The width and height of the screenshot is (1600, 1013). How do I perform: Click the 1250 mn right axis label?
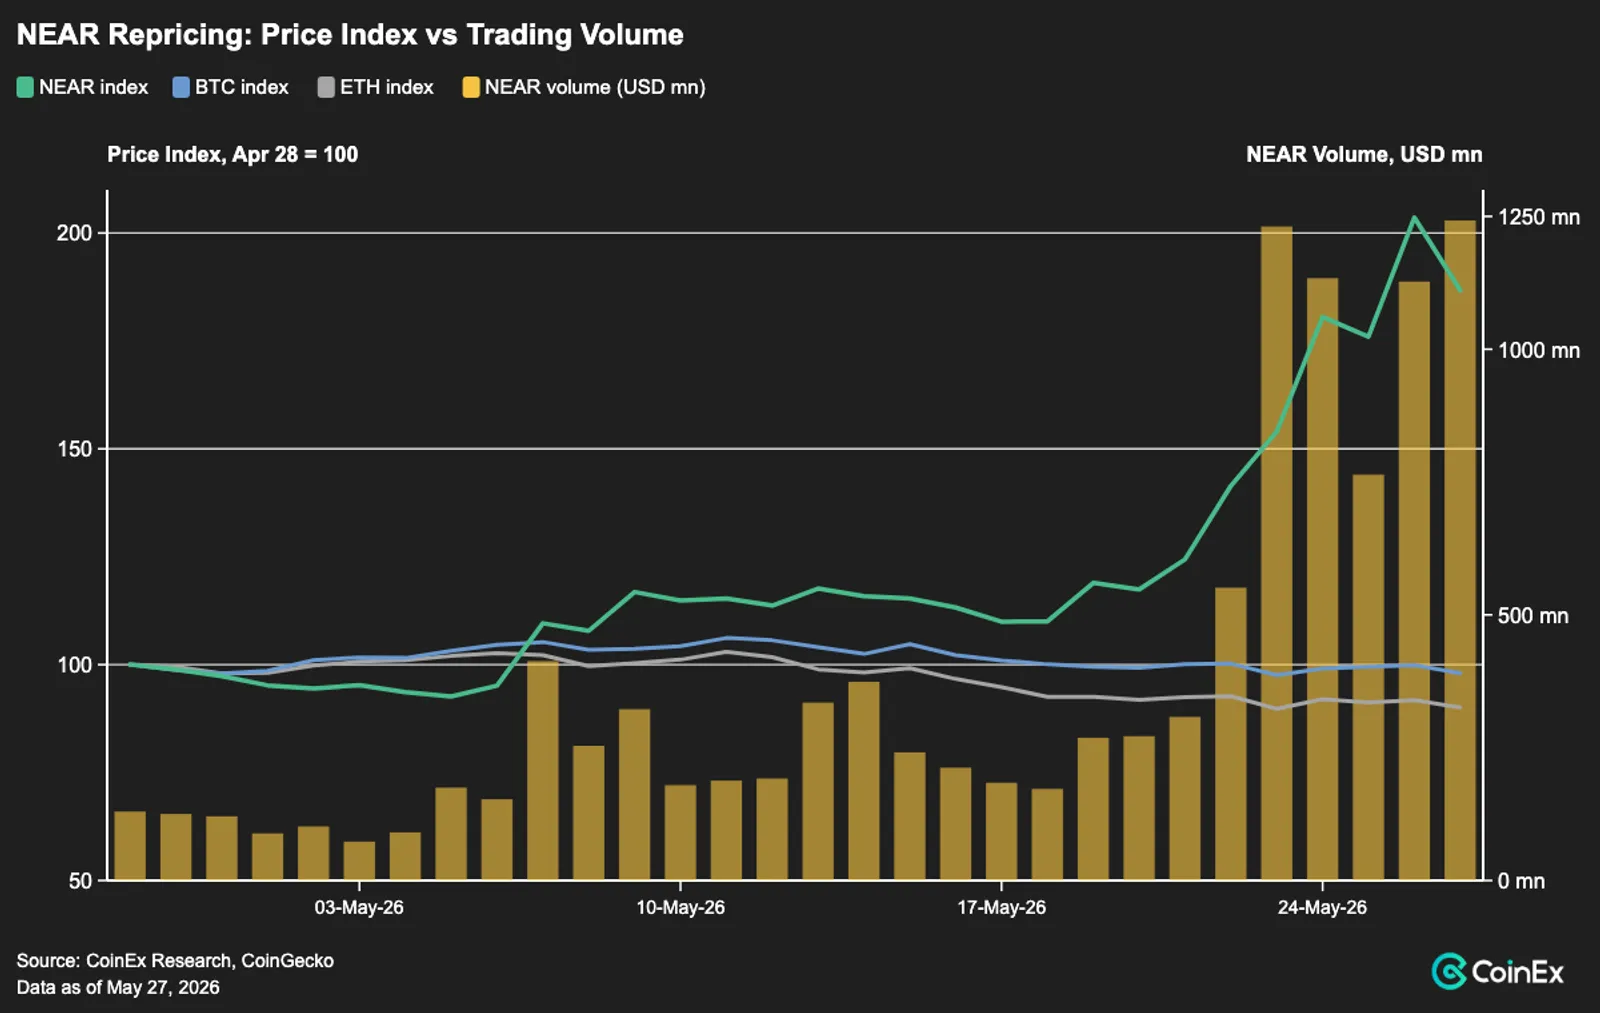click(x=1539, y=217)
